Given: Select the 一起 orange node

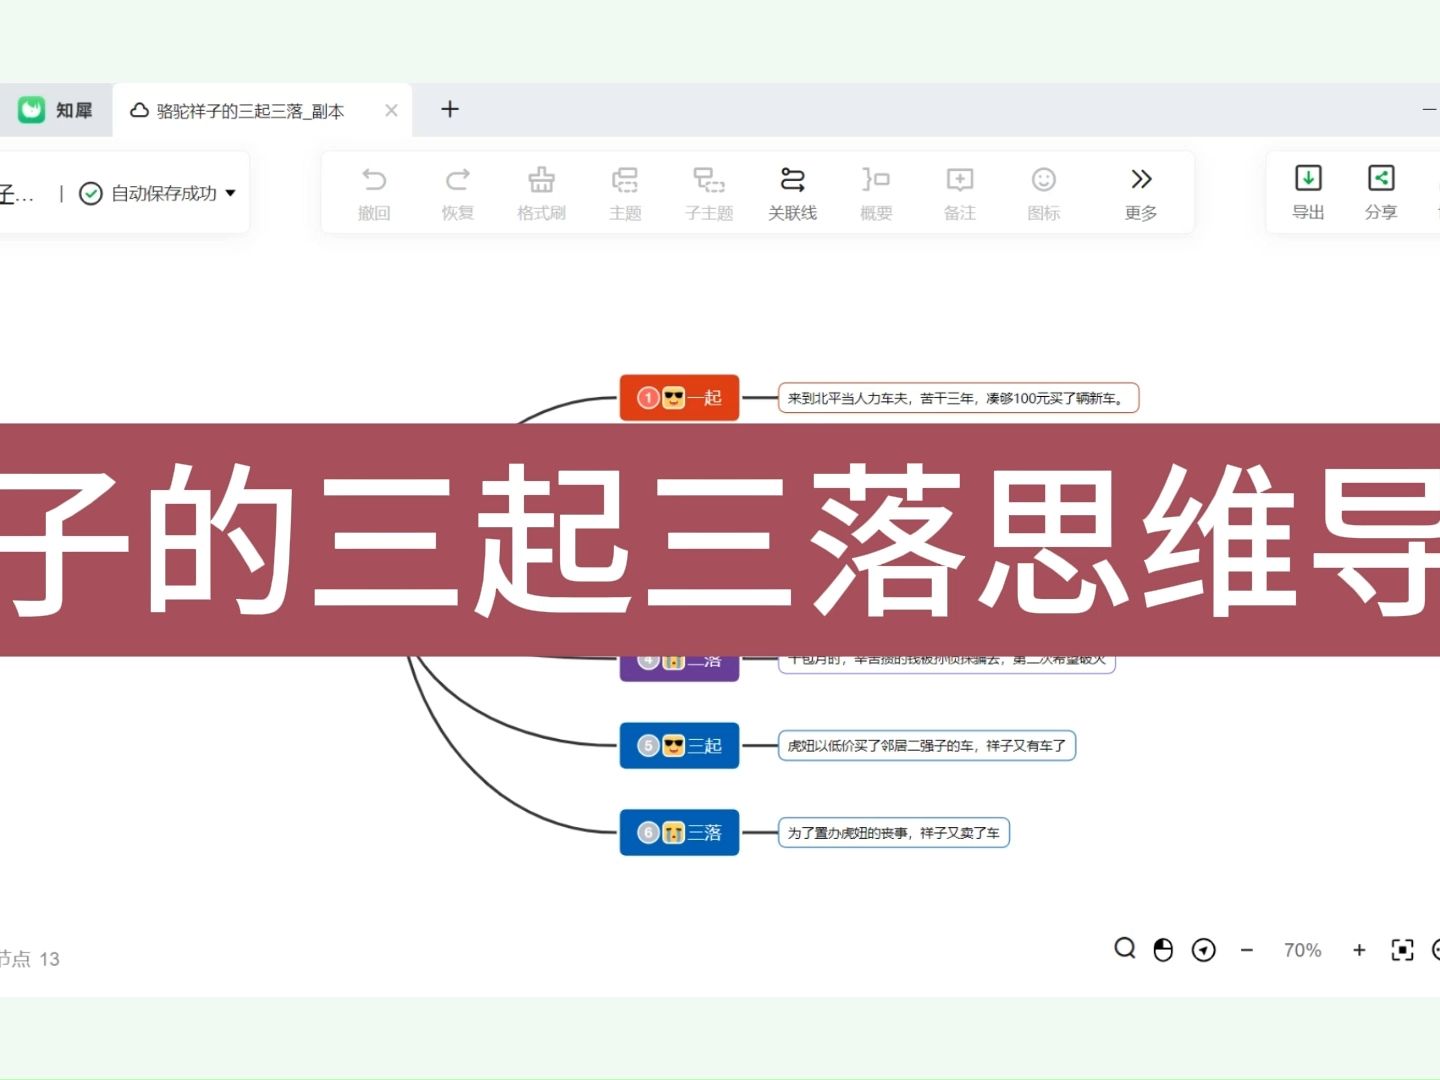Looking at the screenshot, I should click(679, 398).
